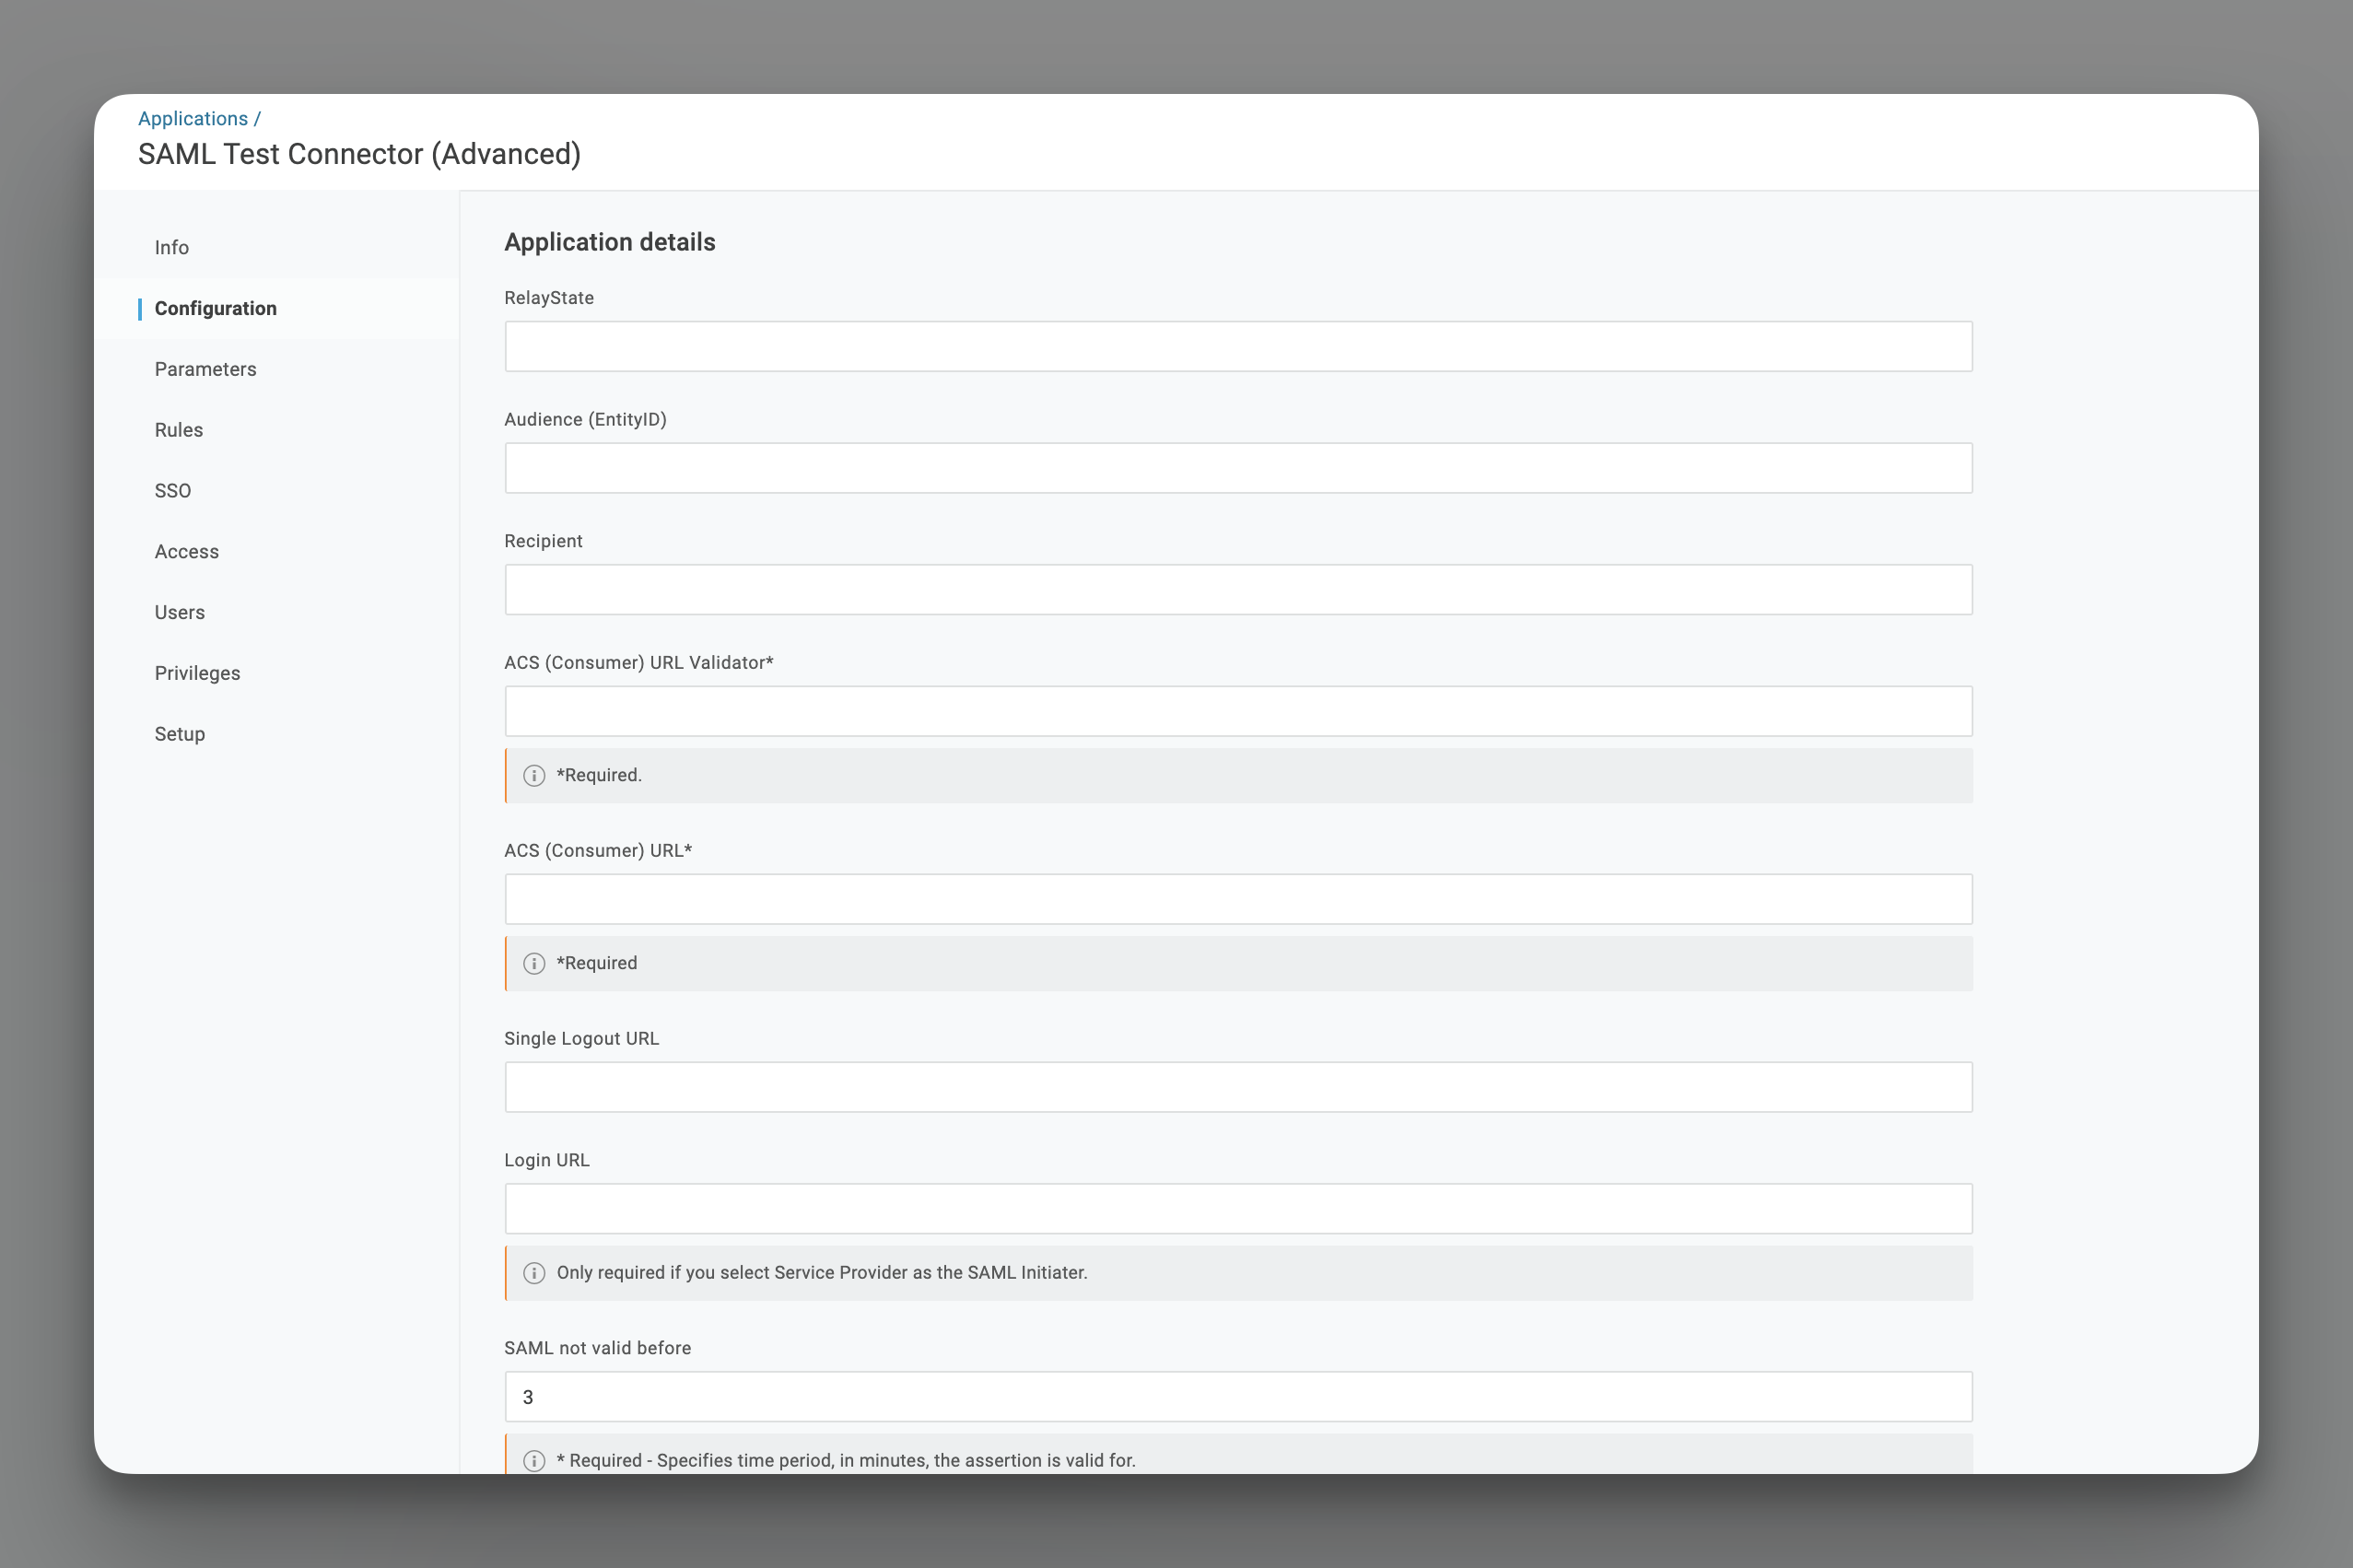The width and height of the screenshot is (2353, 1568).
Task: Click the SAML not valid before label
Action: click(598, 1348)
